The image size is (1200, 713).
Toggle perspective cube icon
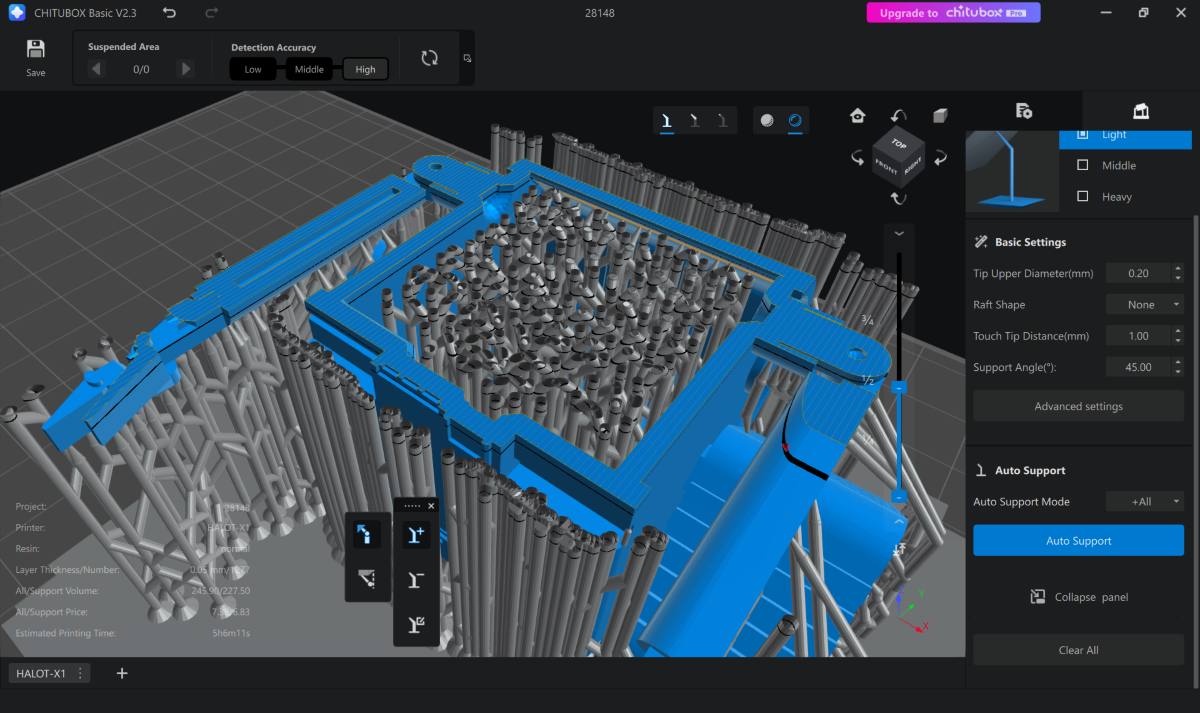click(x=940, y=116)
